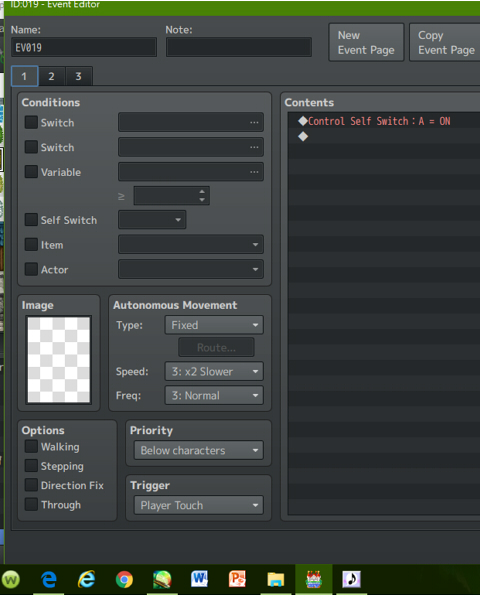The height and width of the screenshot is (600, 480).
Task: Tick the Variable condition checkbox
Action: tap(31, 172)
